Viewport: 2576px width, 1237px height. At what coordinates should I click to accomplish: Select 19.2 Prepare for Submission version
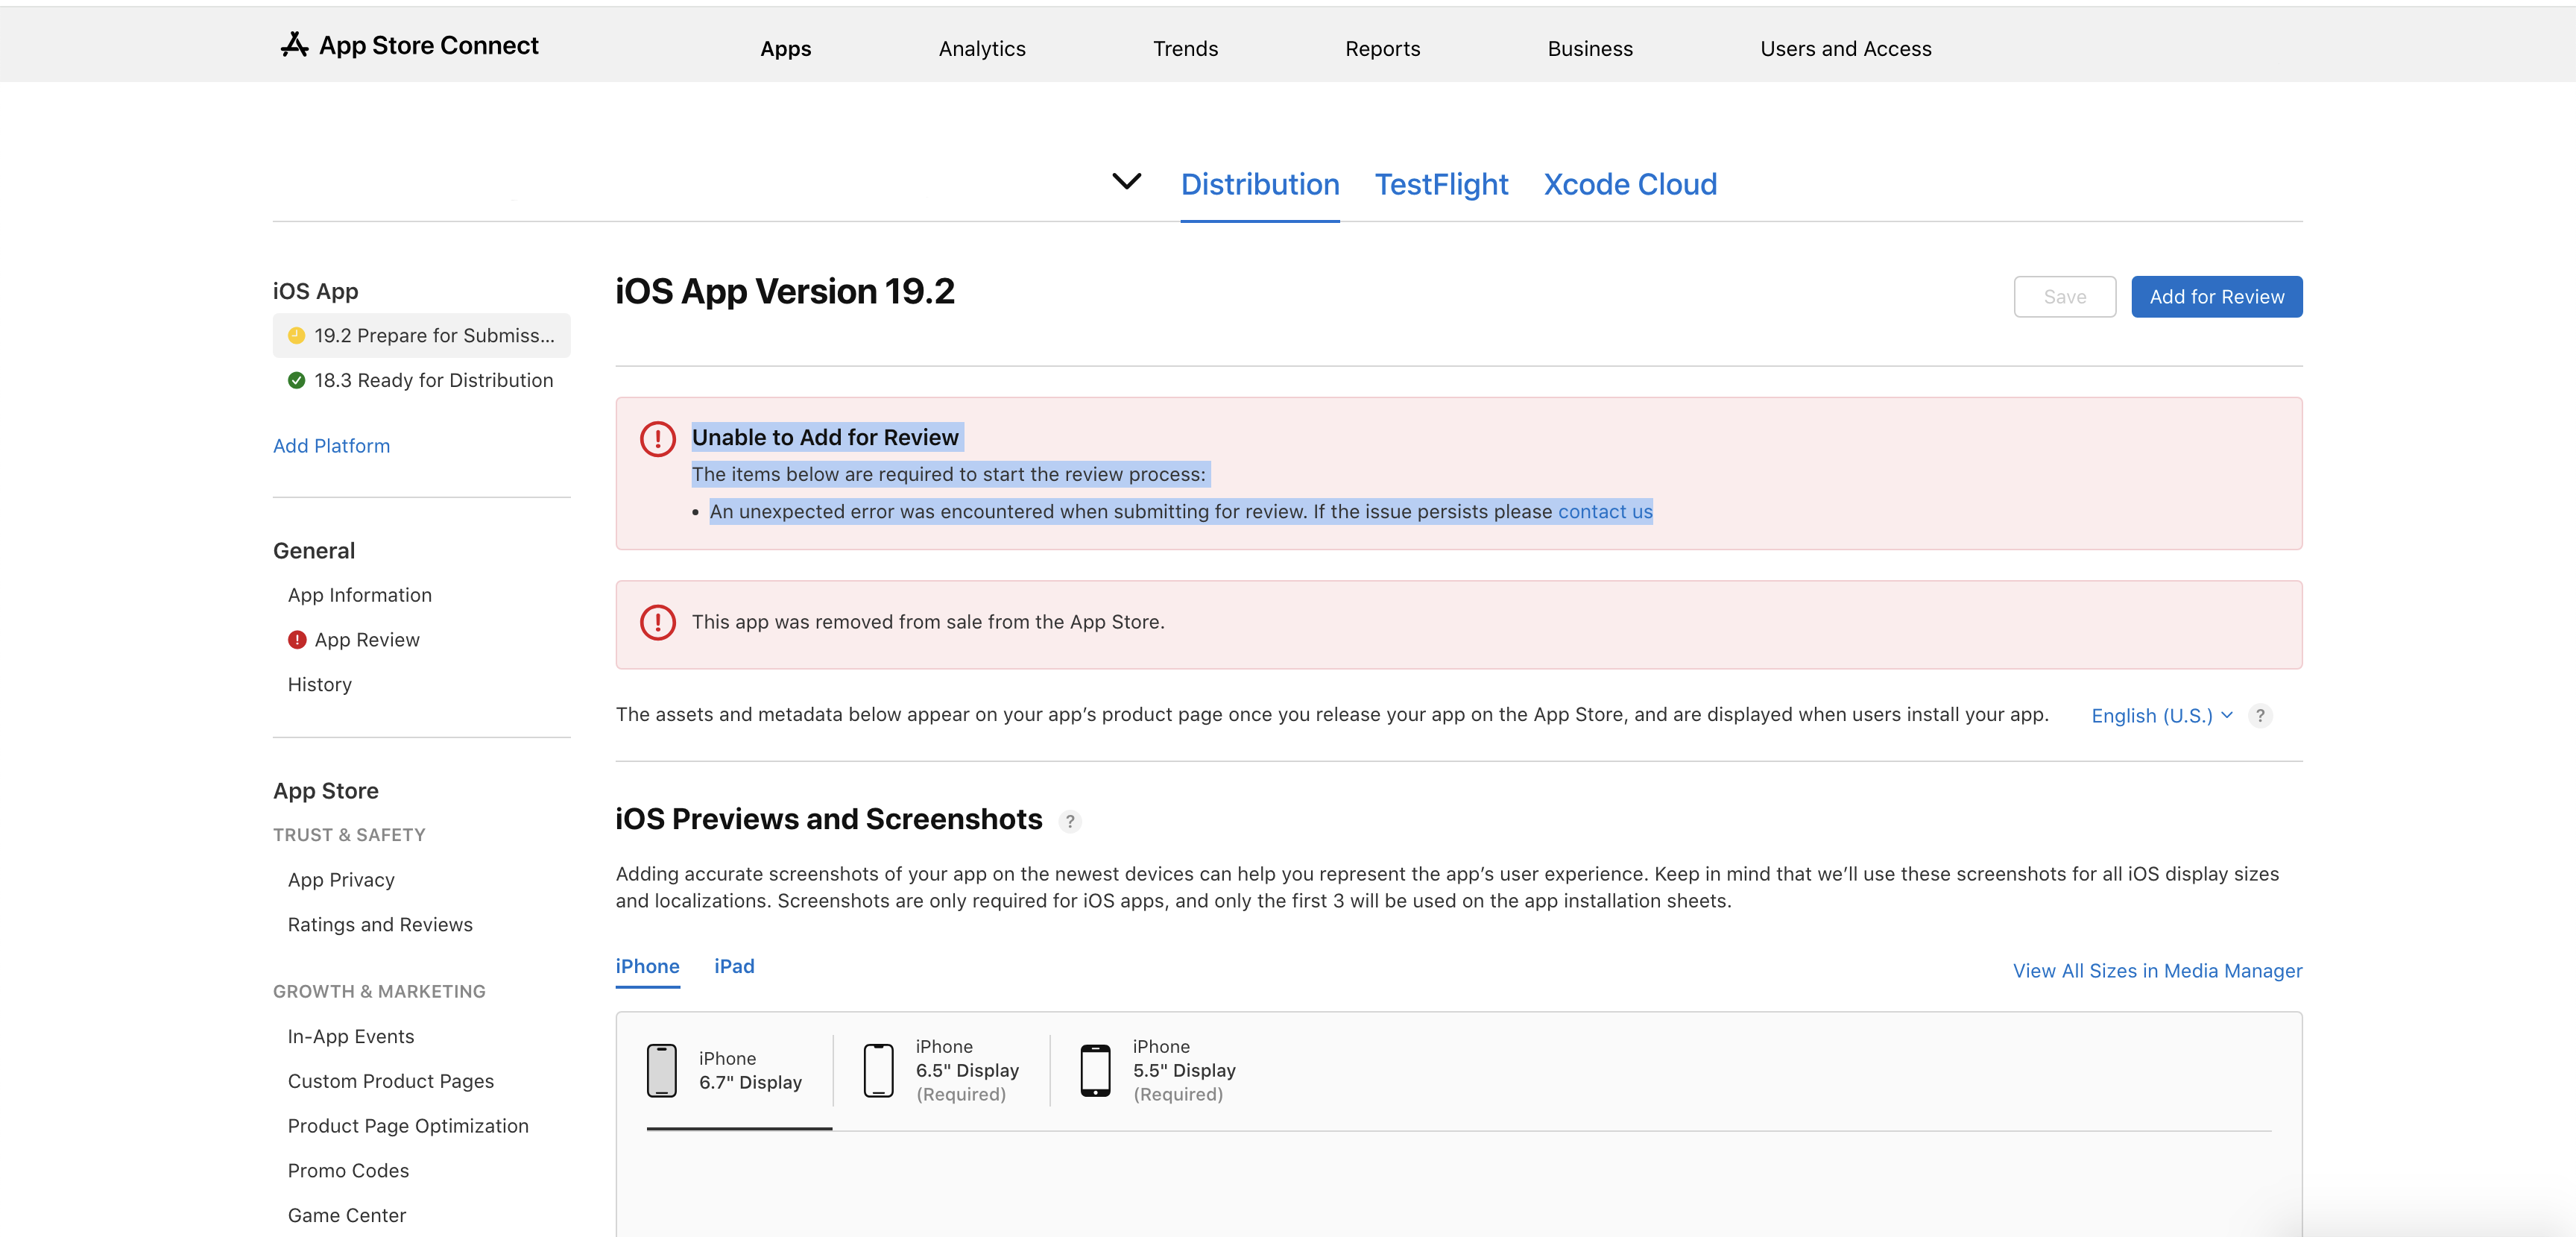click(x=422, y=336)
